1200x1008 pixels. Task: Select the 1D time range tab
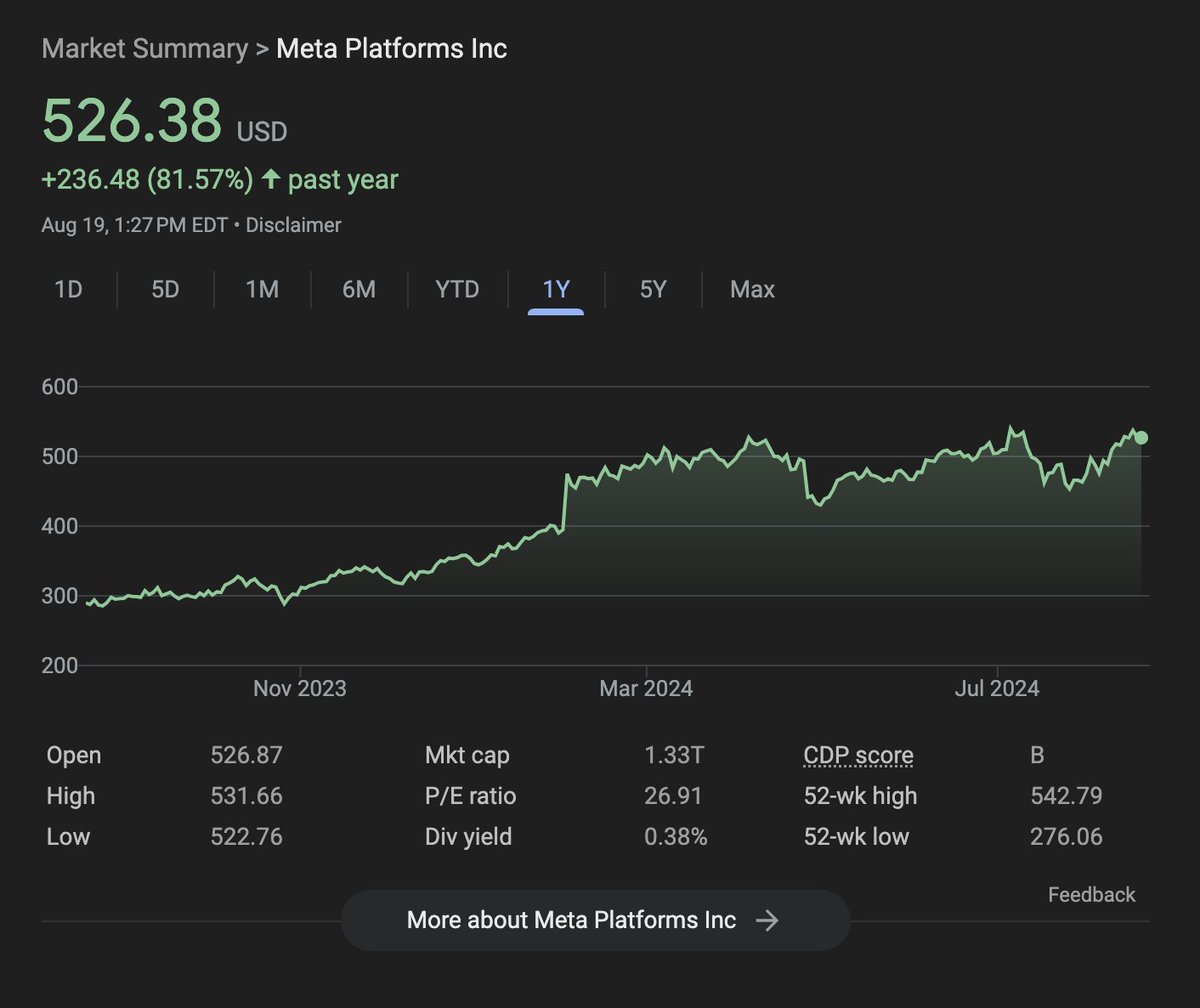tap(68, 290)
